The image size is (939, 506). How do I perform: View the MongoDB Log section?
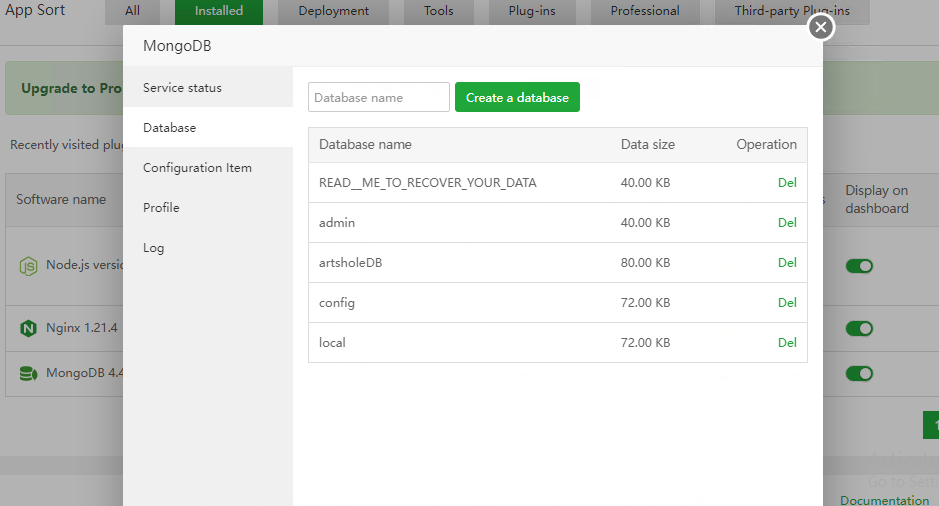coord(153,248)
